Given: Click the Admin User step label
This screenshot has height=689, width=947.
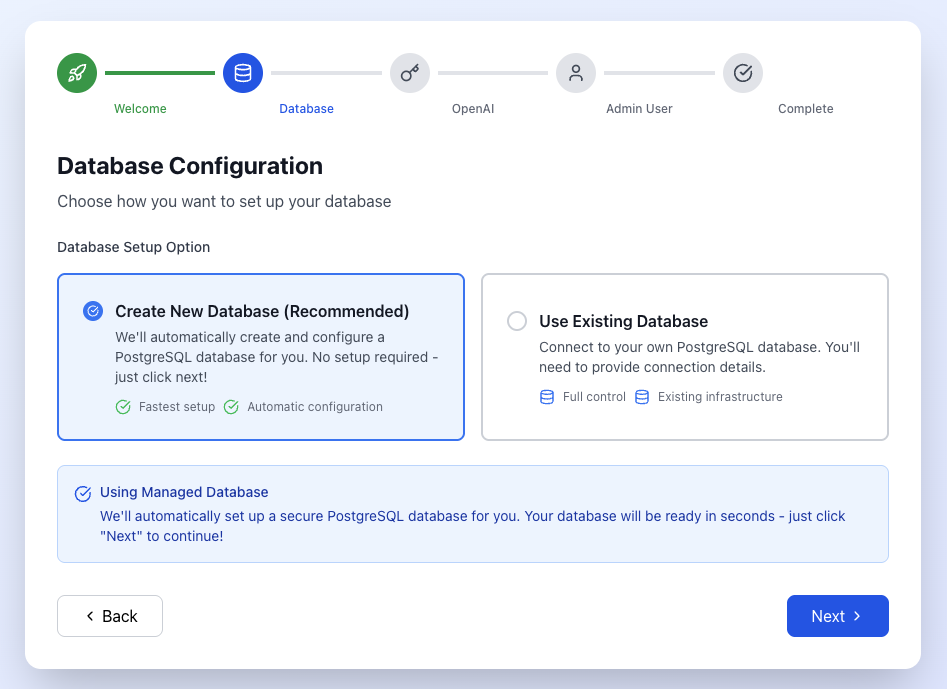Looking at the screenshot, I should click(639, 108).
